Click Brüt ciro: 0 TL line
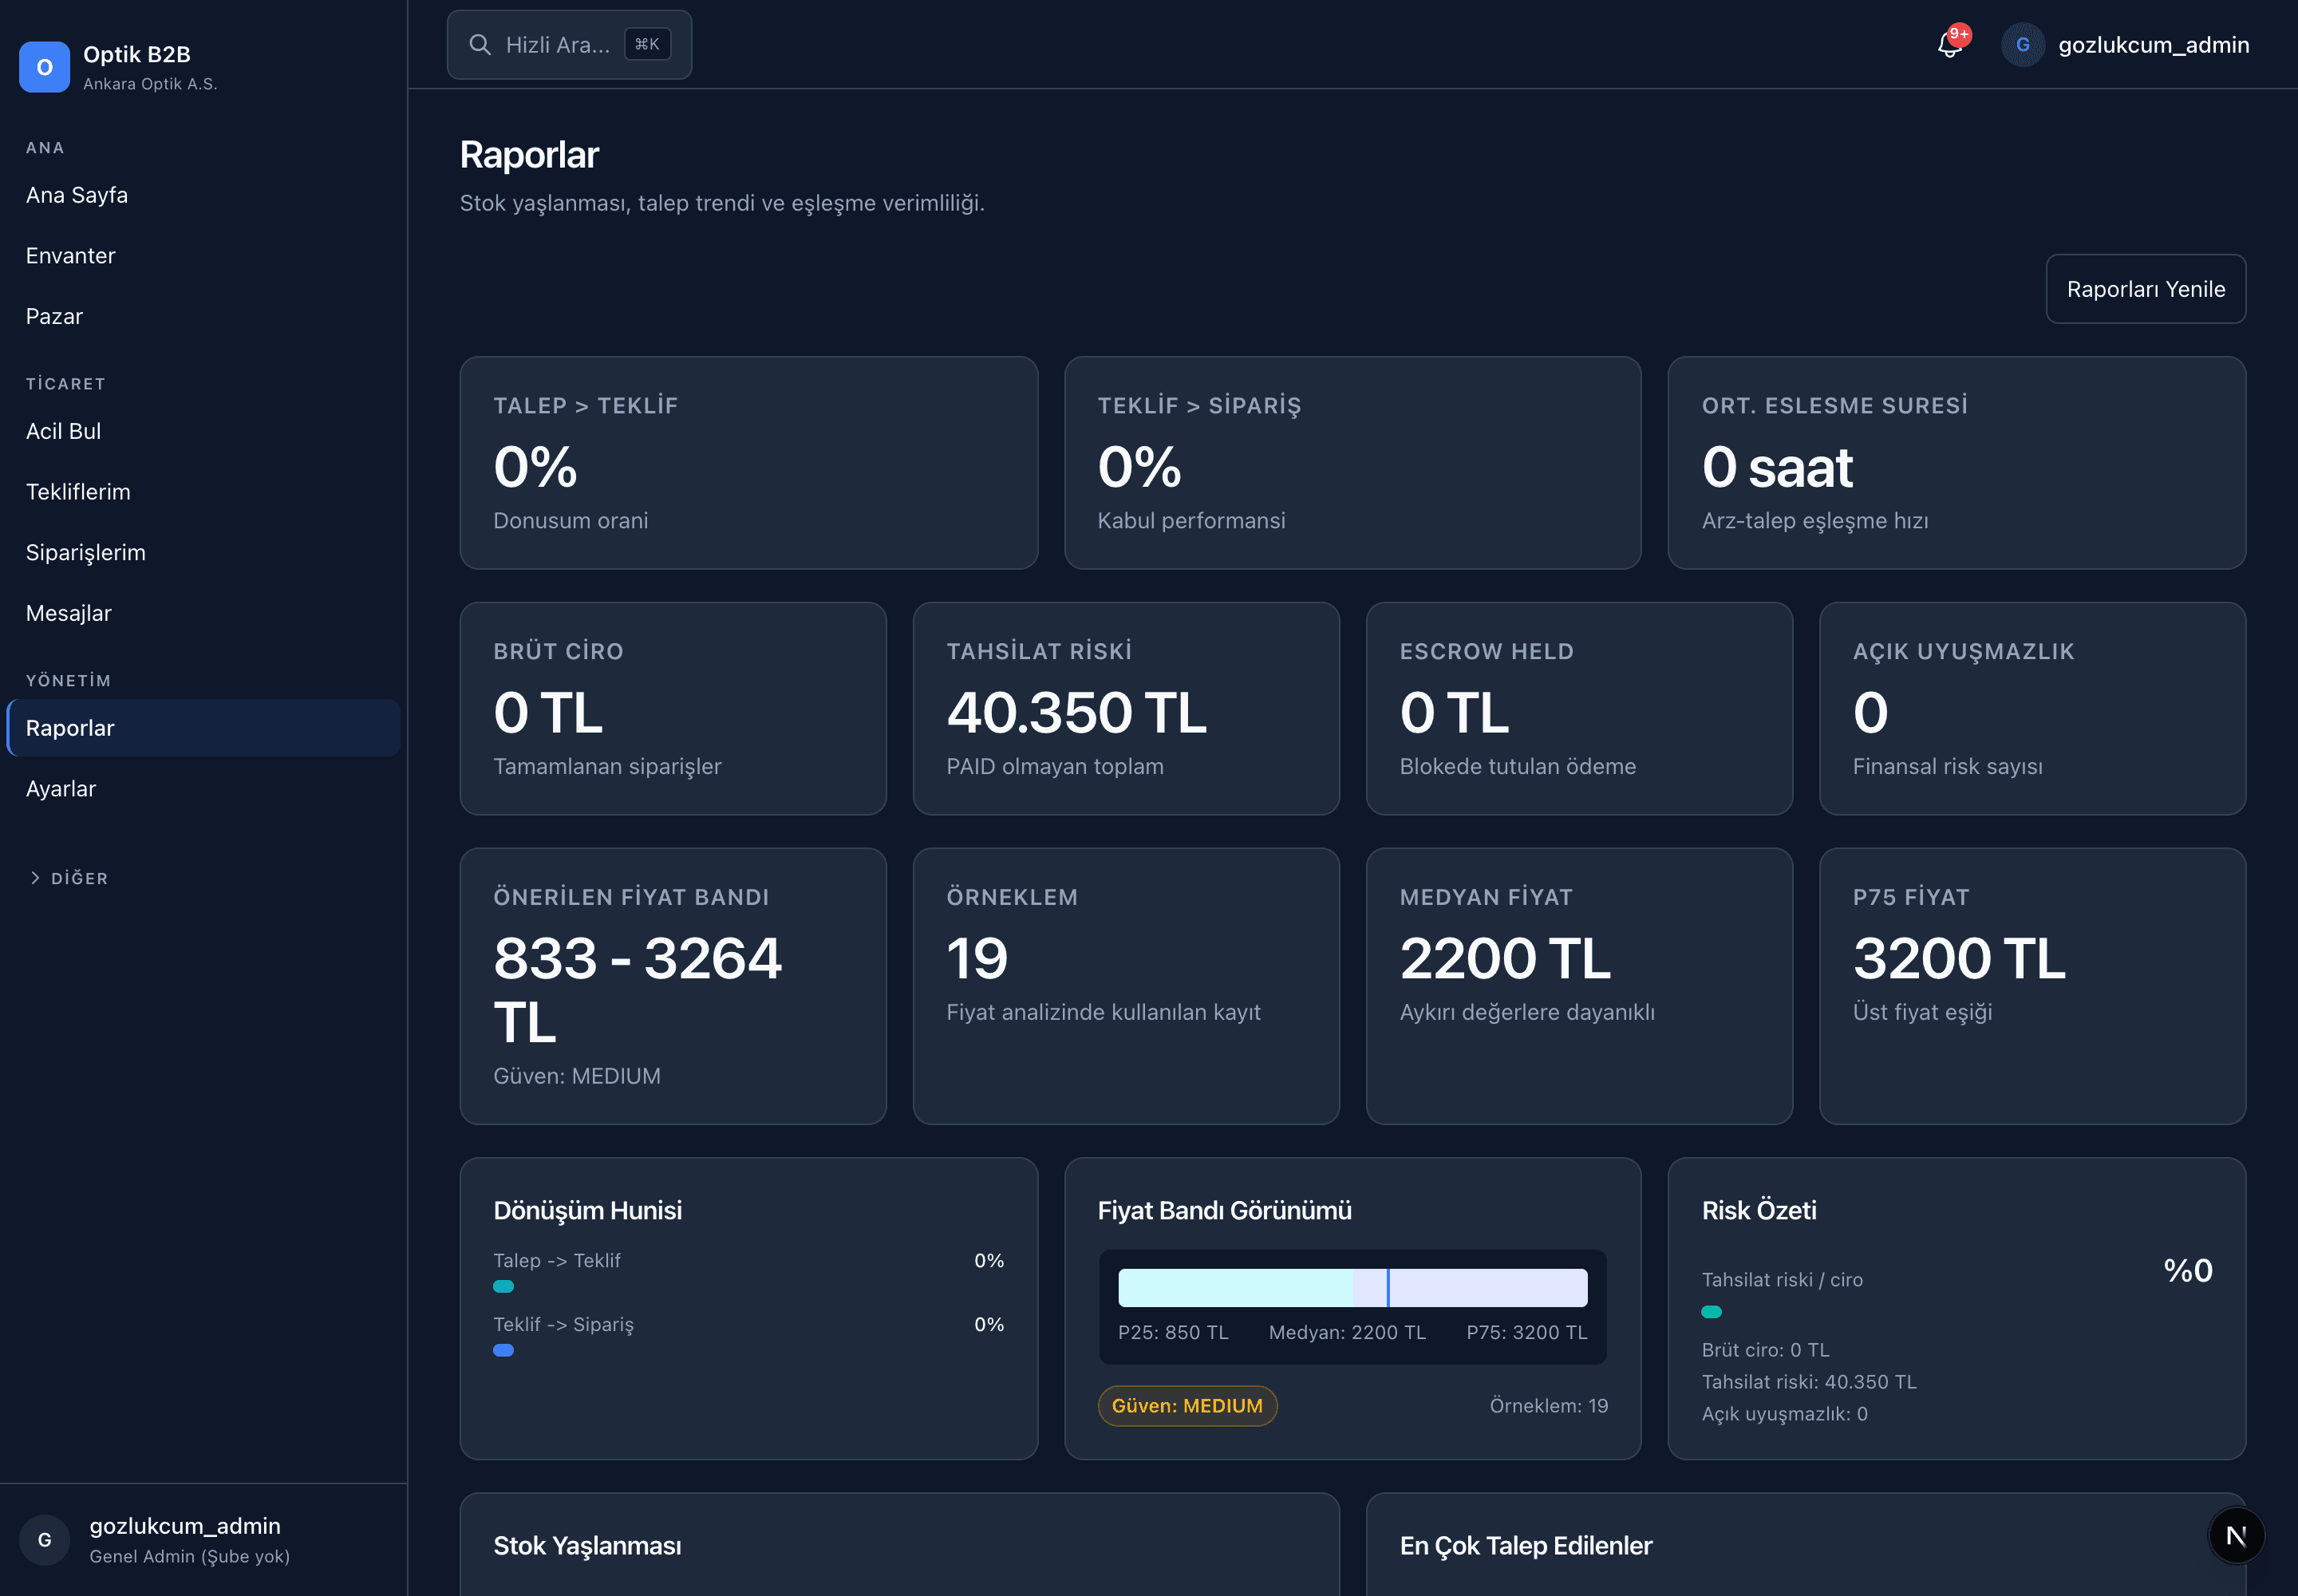This screenshot has width=2298, height=1596. pyautogui.click(x=1766, y=1350)
